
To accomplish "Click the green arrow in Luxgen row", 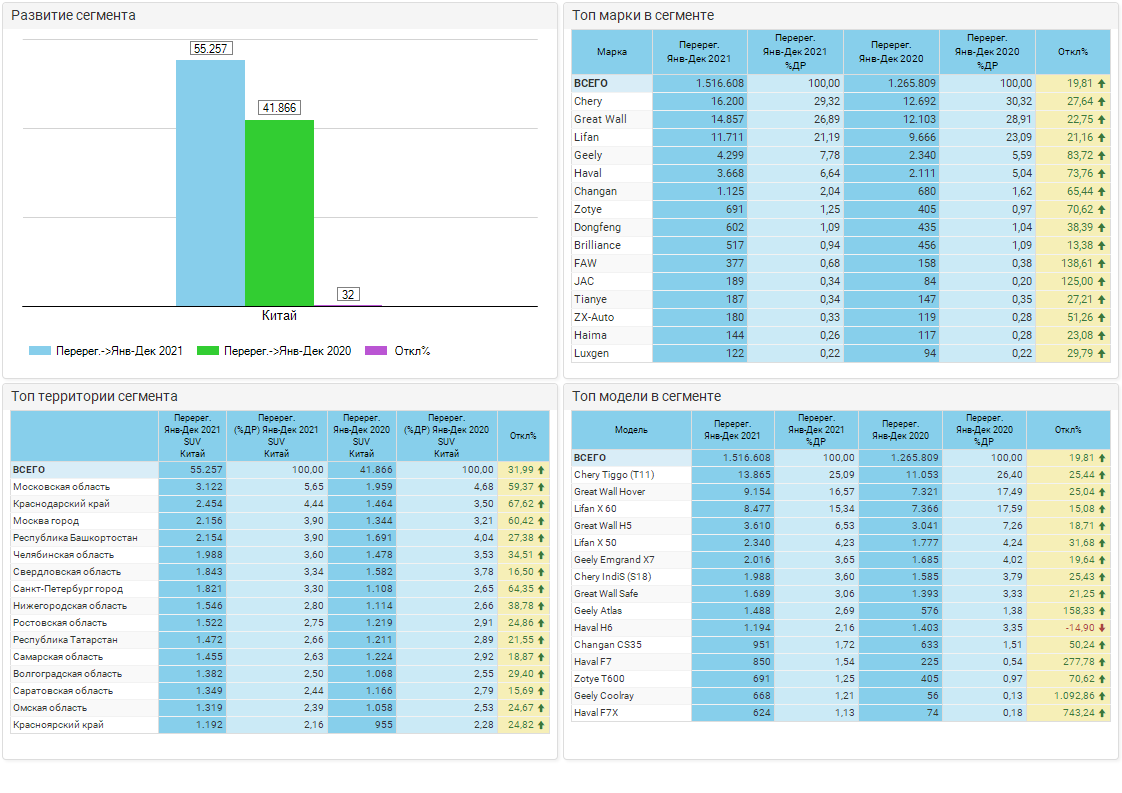I will pyautogui.click(x=1102, y=353).
